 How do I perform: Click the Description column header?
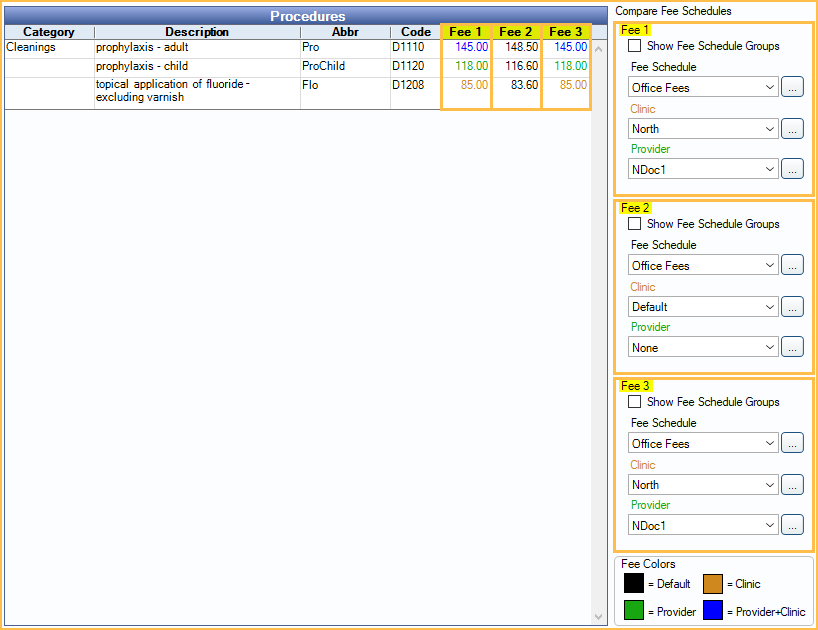click(x=197, y=32)
